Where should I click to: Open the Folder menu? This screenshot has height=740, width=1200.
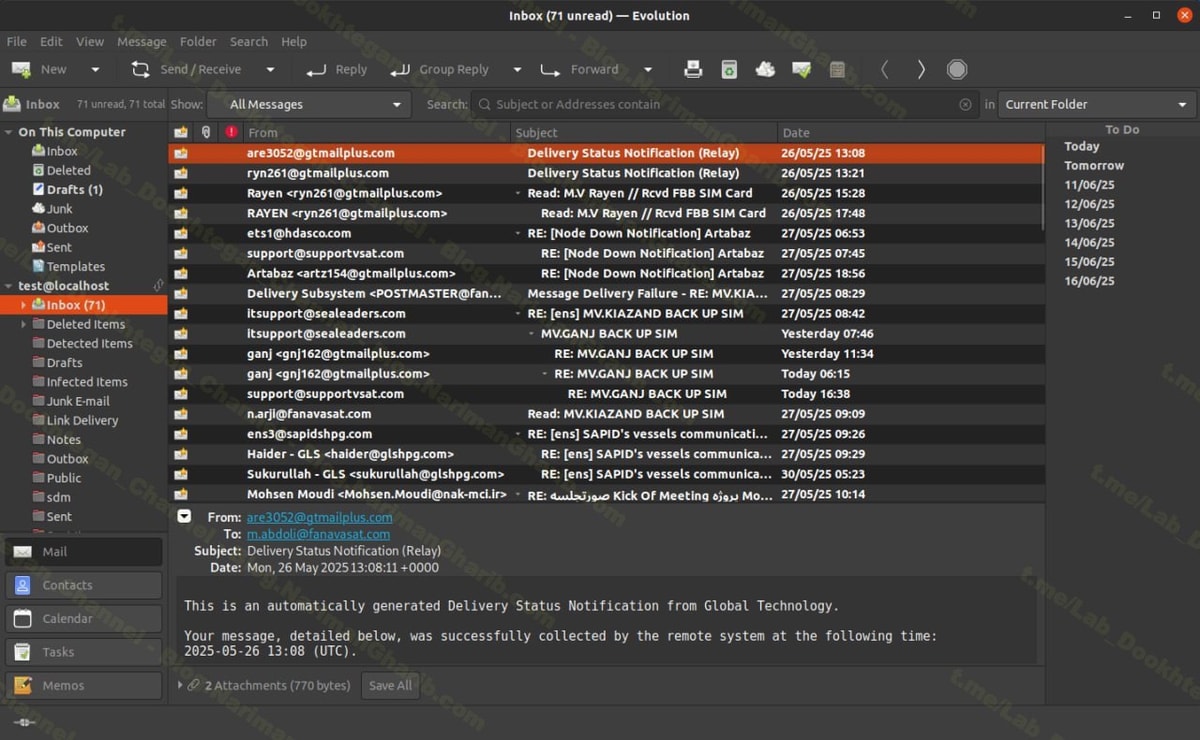click(198, 42)
